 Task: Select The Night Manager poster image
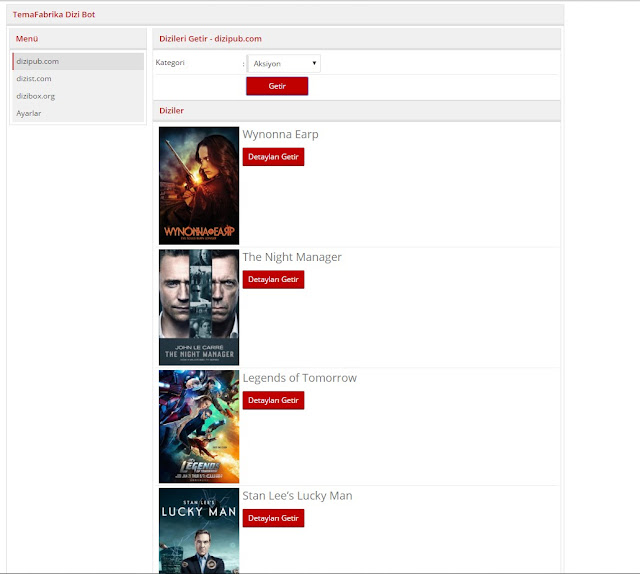[199, 307]
